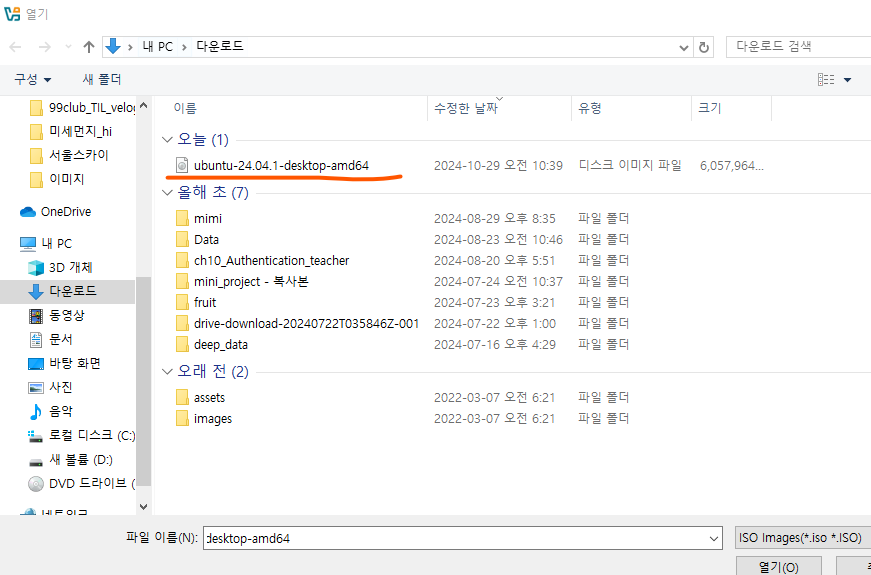The image size is (871, 575).
Task: Open 로컬 디스크 (C:) drive
Action: tap(82, 436)
